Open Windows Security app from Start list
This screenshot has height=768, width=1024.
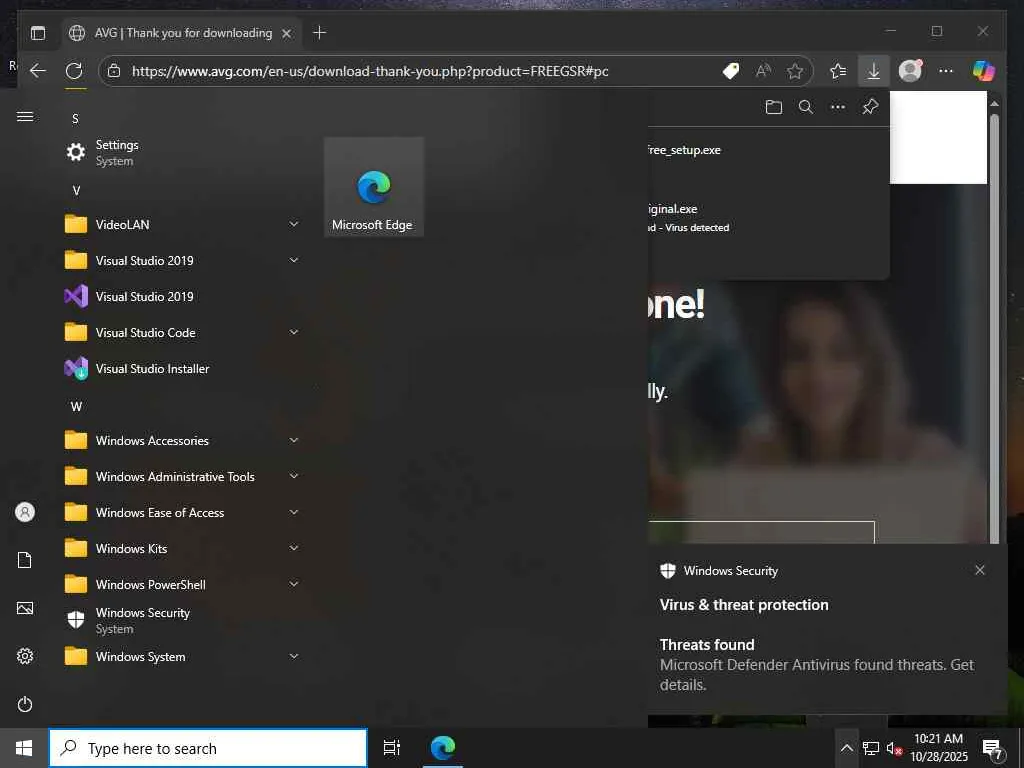point(183,620)
